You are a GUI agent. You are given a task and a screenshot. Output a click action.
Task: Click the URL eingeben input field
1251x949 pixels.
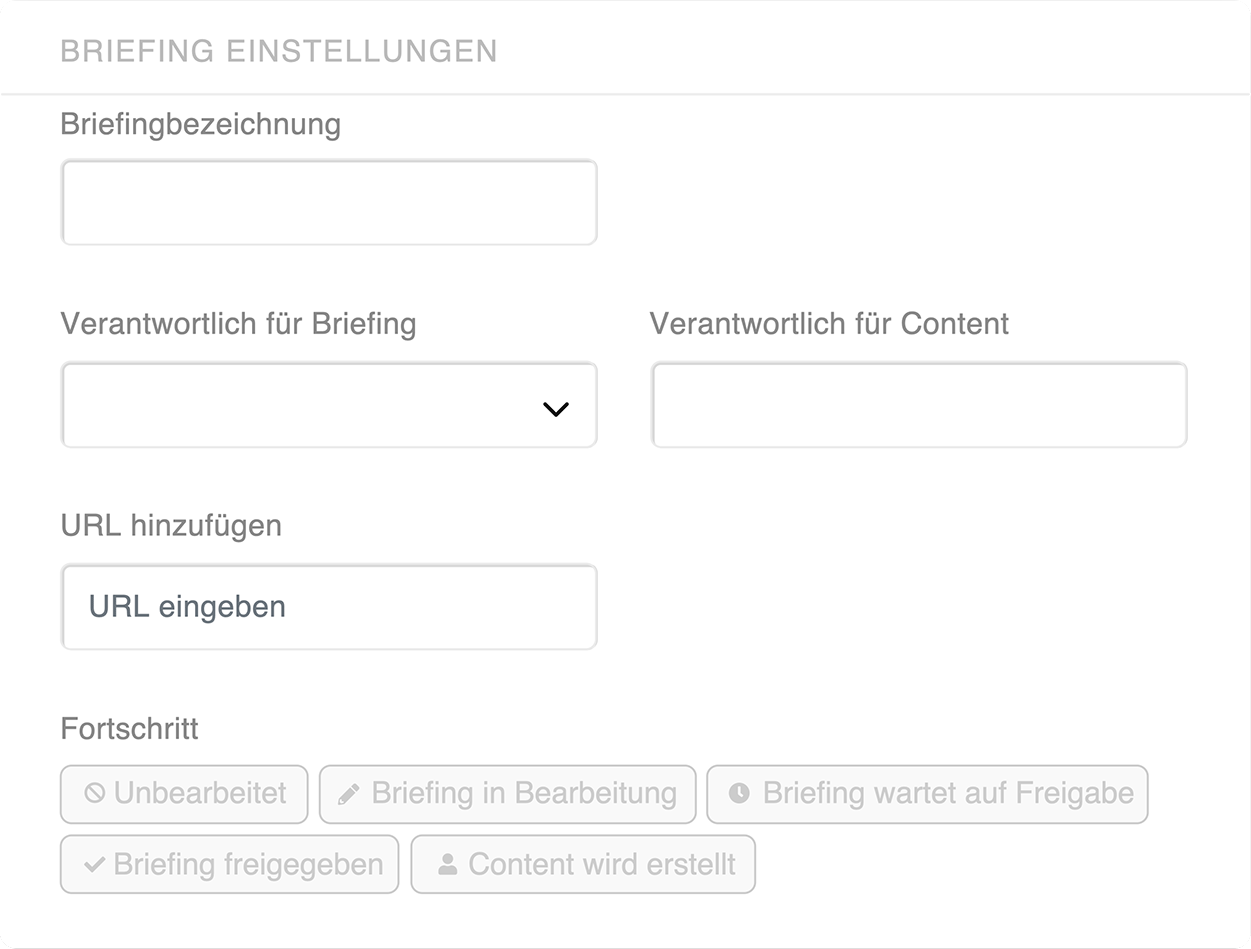tap(329, 607)
